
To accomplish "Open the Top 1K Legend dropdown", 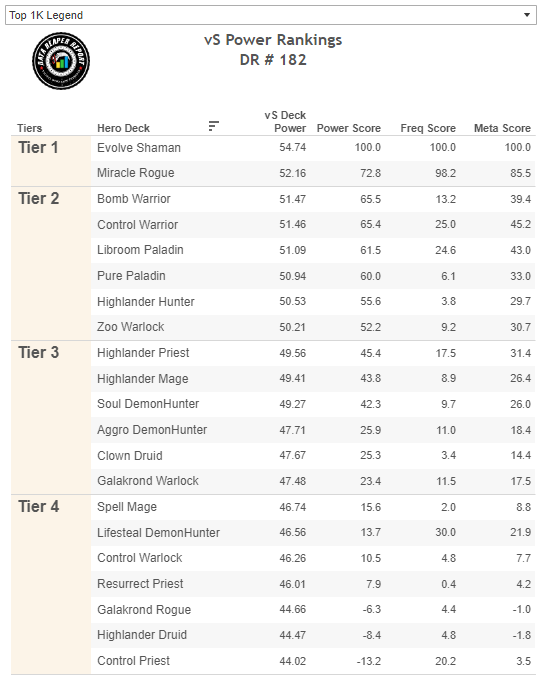I will 271,15.
